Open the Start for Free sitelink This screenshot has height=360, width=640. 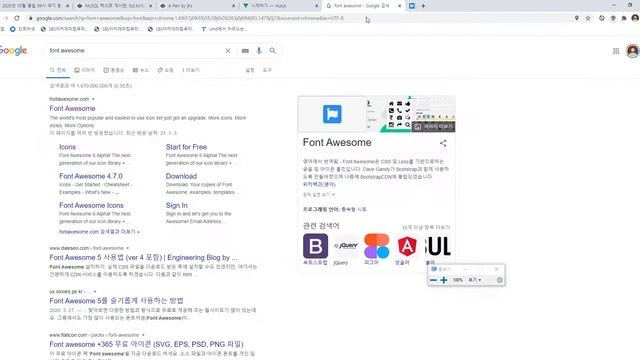pos(186,147)
